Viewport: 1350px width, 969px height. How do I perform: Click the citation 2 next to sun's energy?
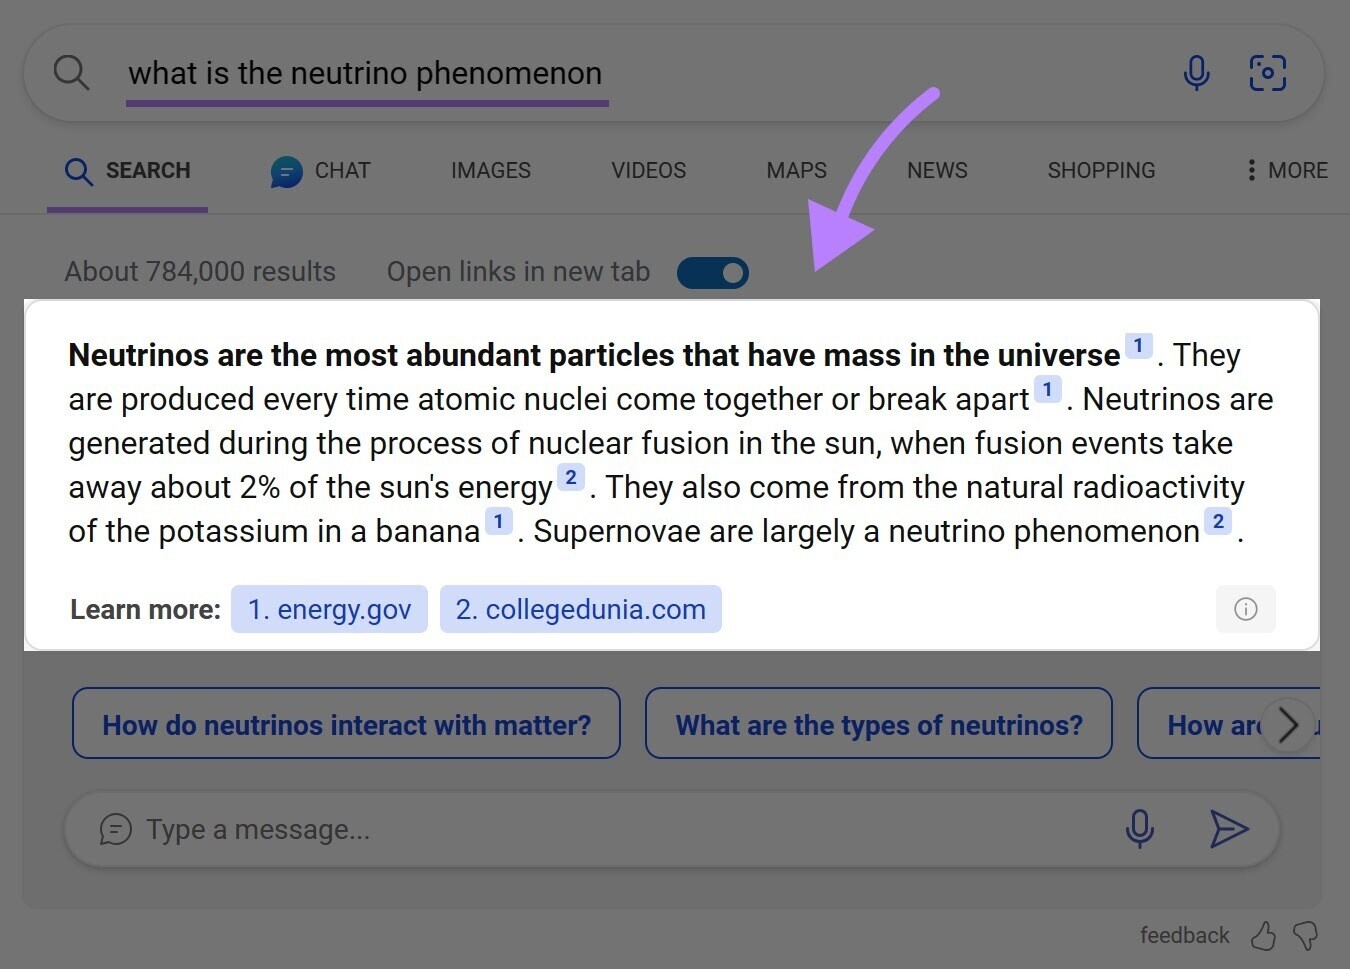point(571,477)
